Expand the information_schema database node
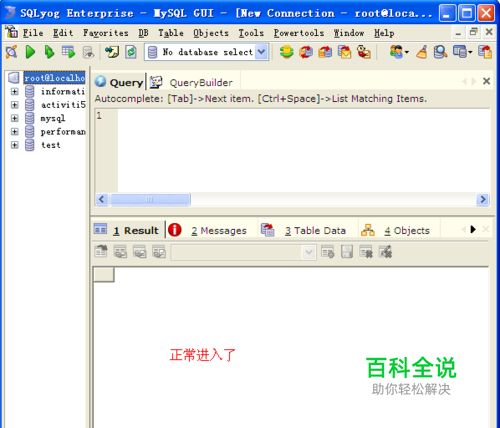Screen dimensions: 500x428 [x=15, y=91]
